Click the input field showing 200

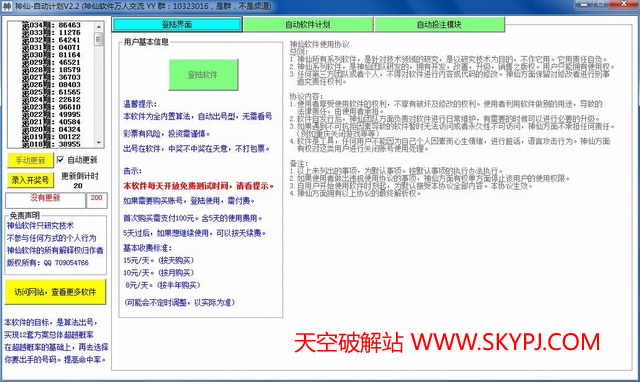(x=97, y=200)
